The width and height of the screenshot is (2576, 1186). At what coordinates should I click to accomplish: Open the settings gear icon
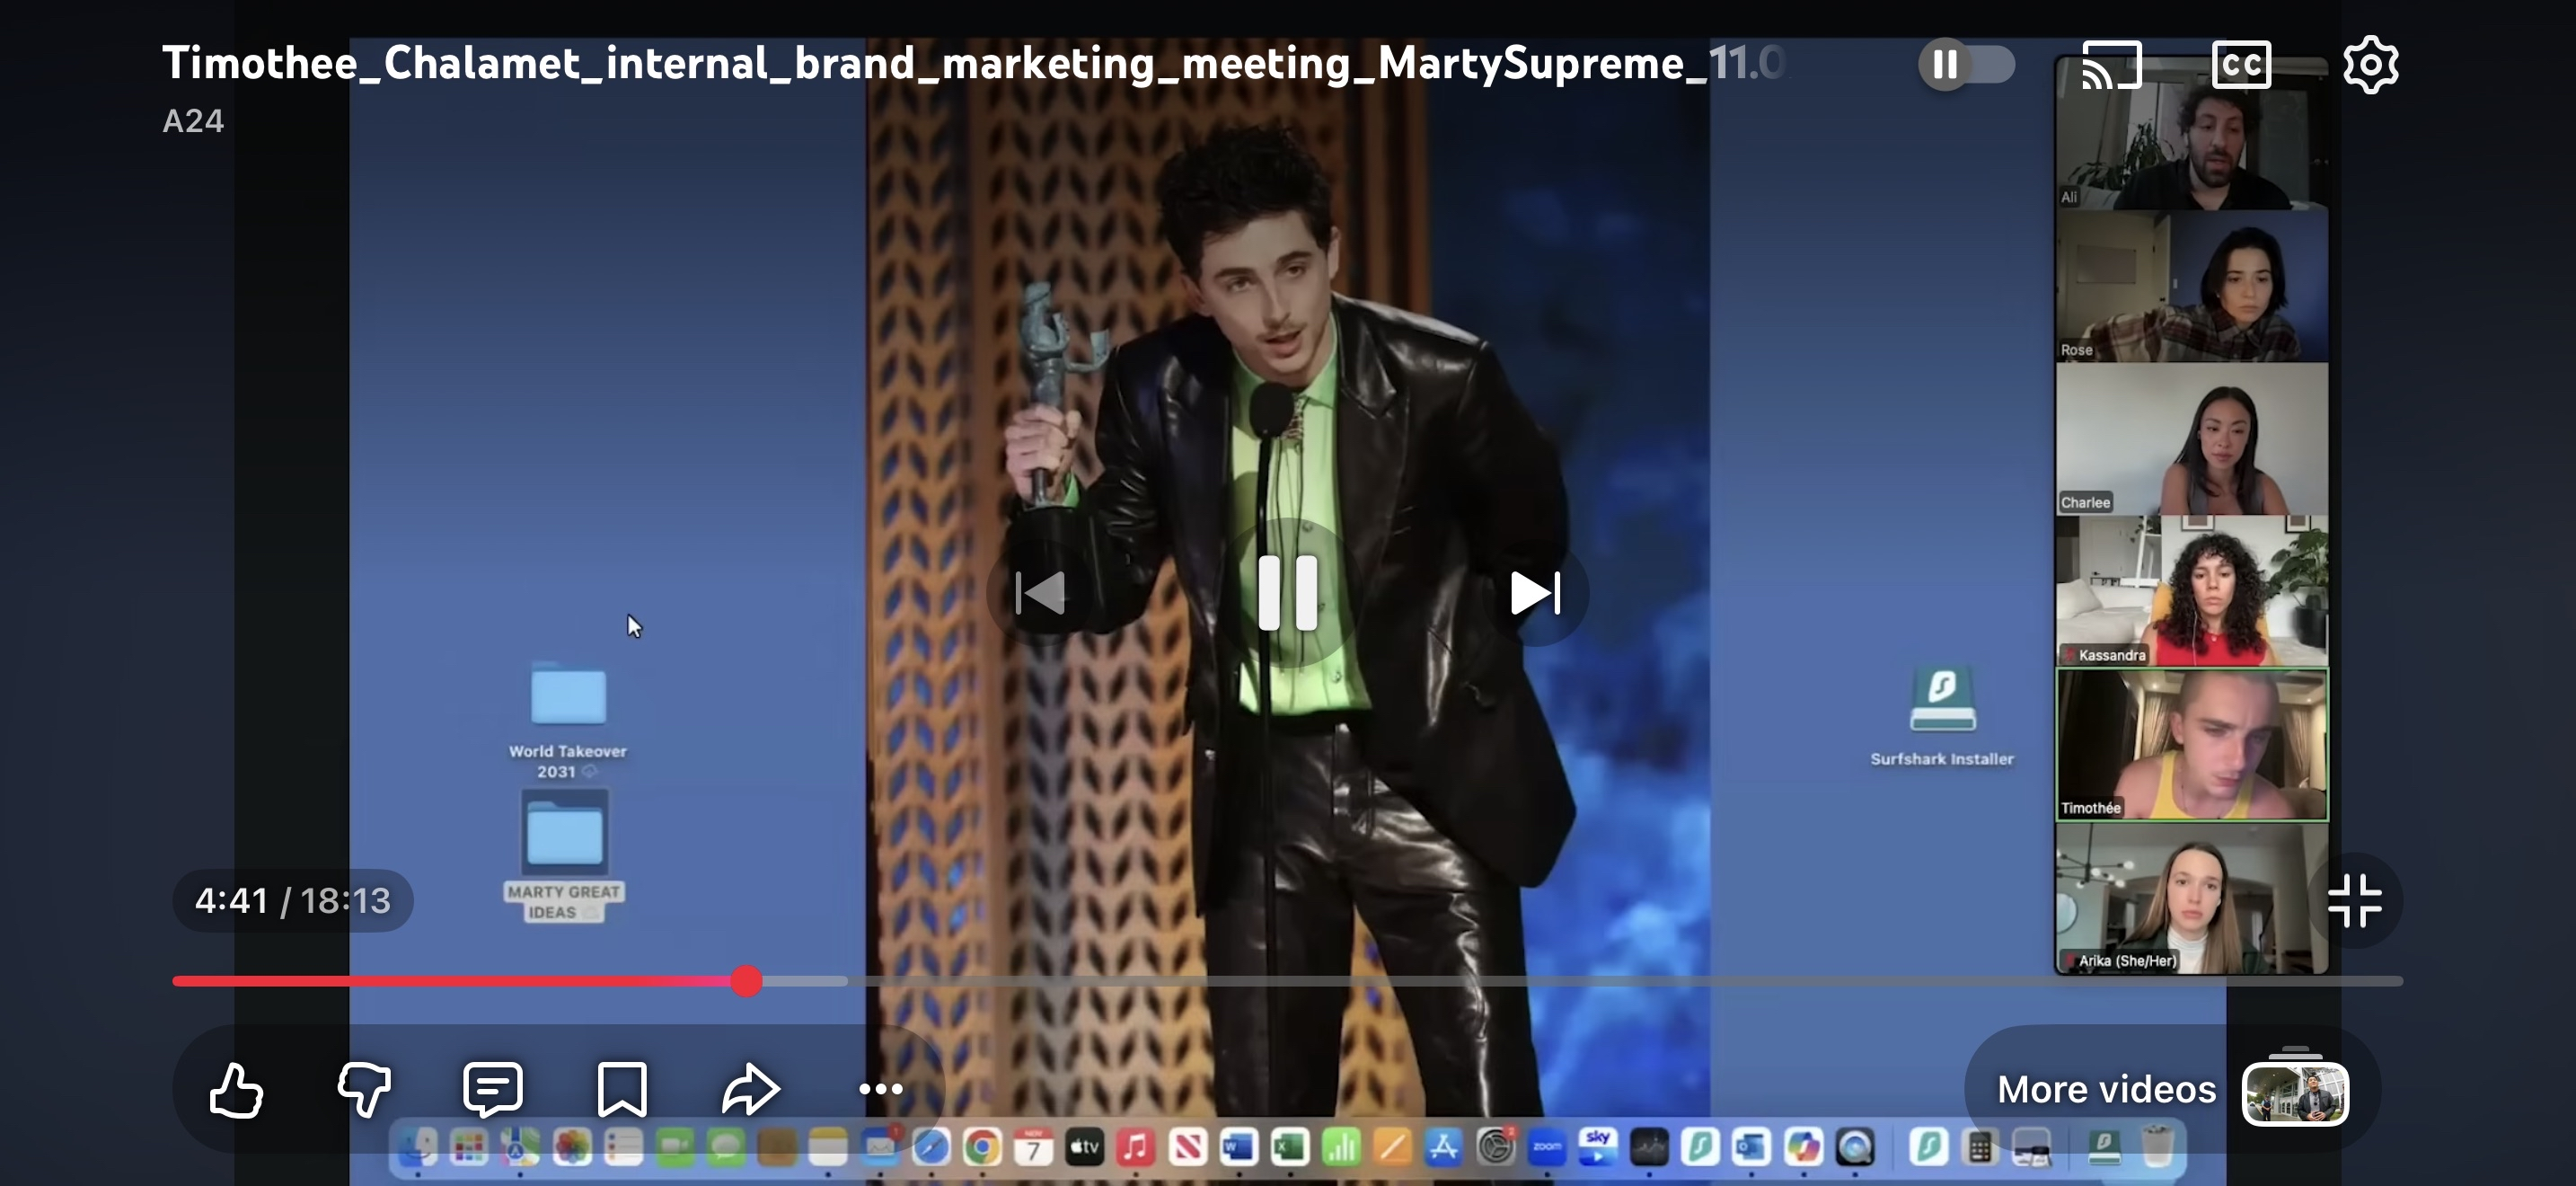(x=2370, y=65)
